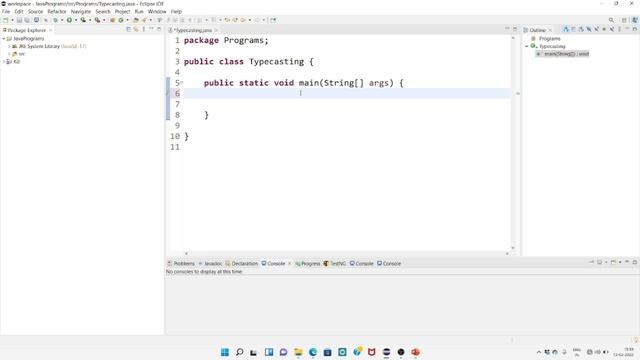This screenshot has width=640, height=360.
Task: Select main(String[]) in Outline
Action: pos(563,54)
